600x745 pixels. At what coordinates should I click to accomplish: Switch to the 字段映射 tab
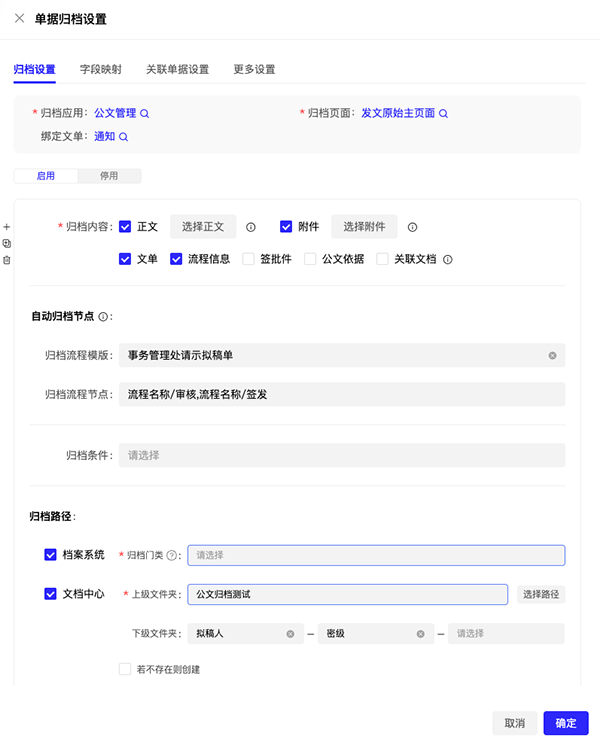(100, 70)
